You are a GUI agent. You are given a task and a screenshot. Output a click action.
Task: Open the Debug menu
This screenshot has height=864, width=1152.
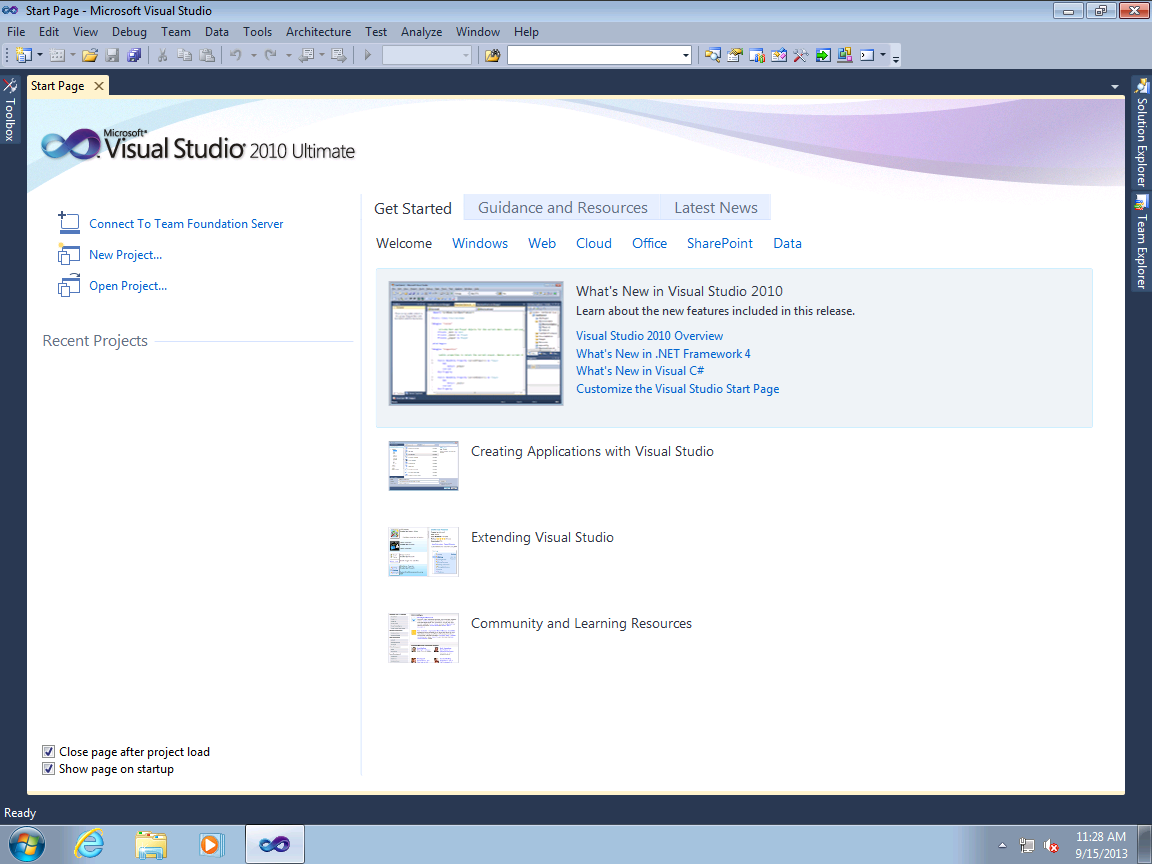coord(129,32)
